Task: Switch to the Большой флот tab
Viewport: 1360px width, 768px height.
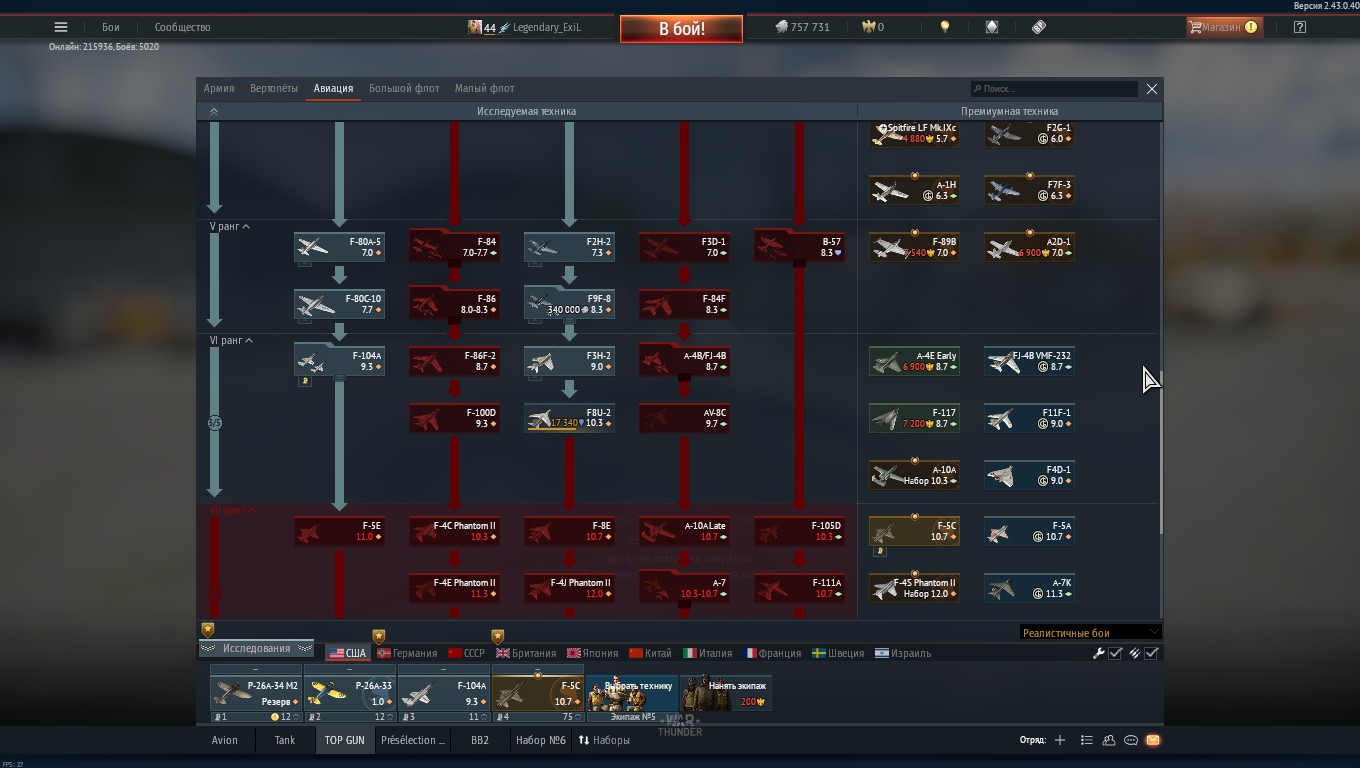Action: tap(404, 88)
